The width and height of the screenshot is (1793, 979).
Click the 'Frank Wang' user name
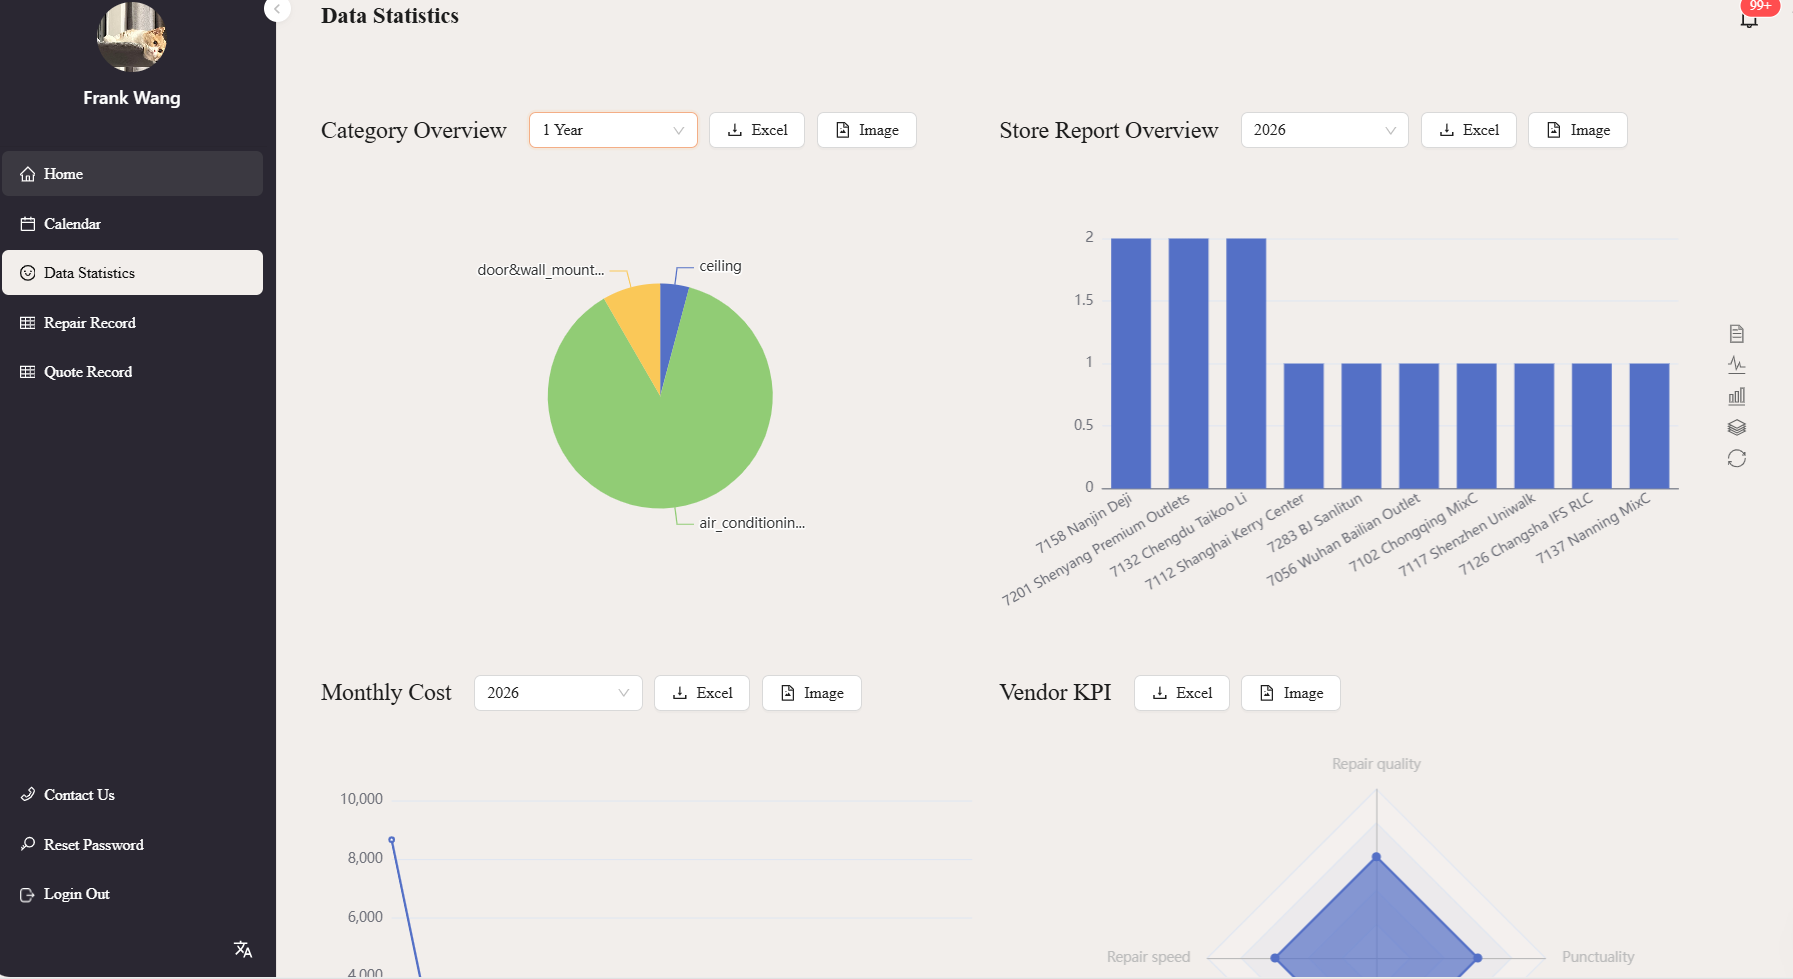[x=132, y=98]
